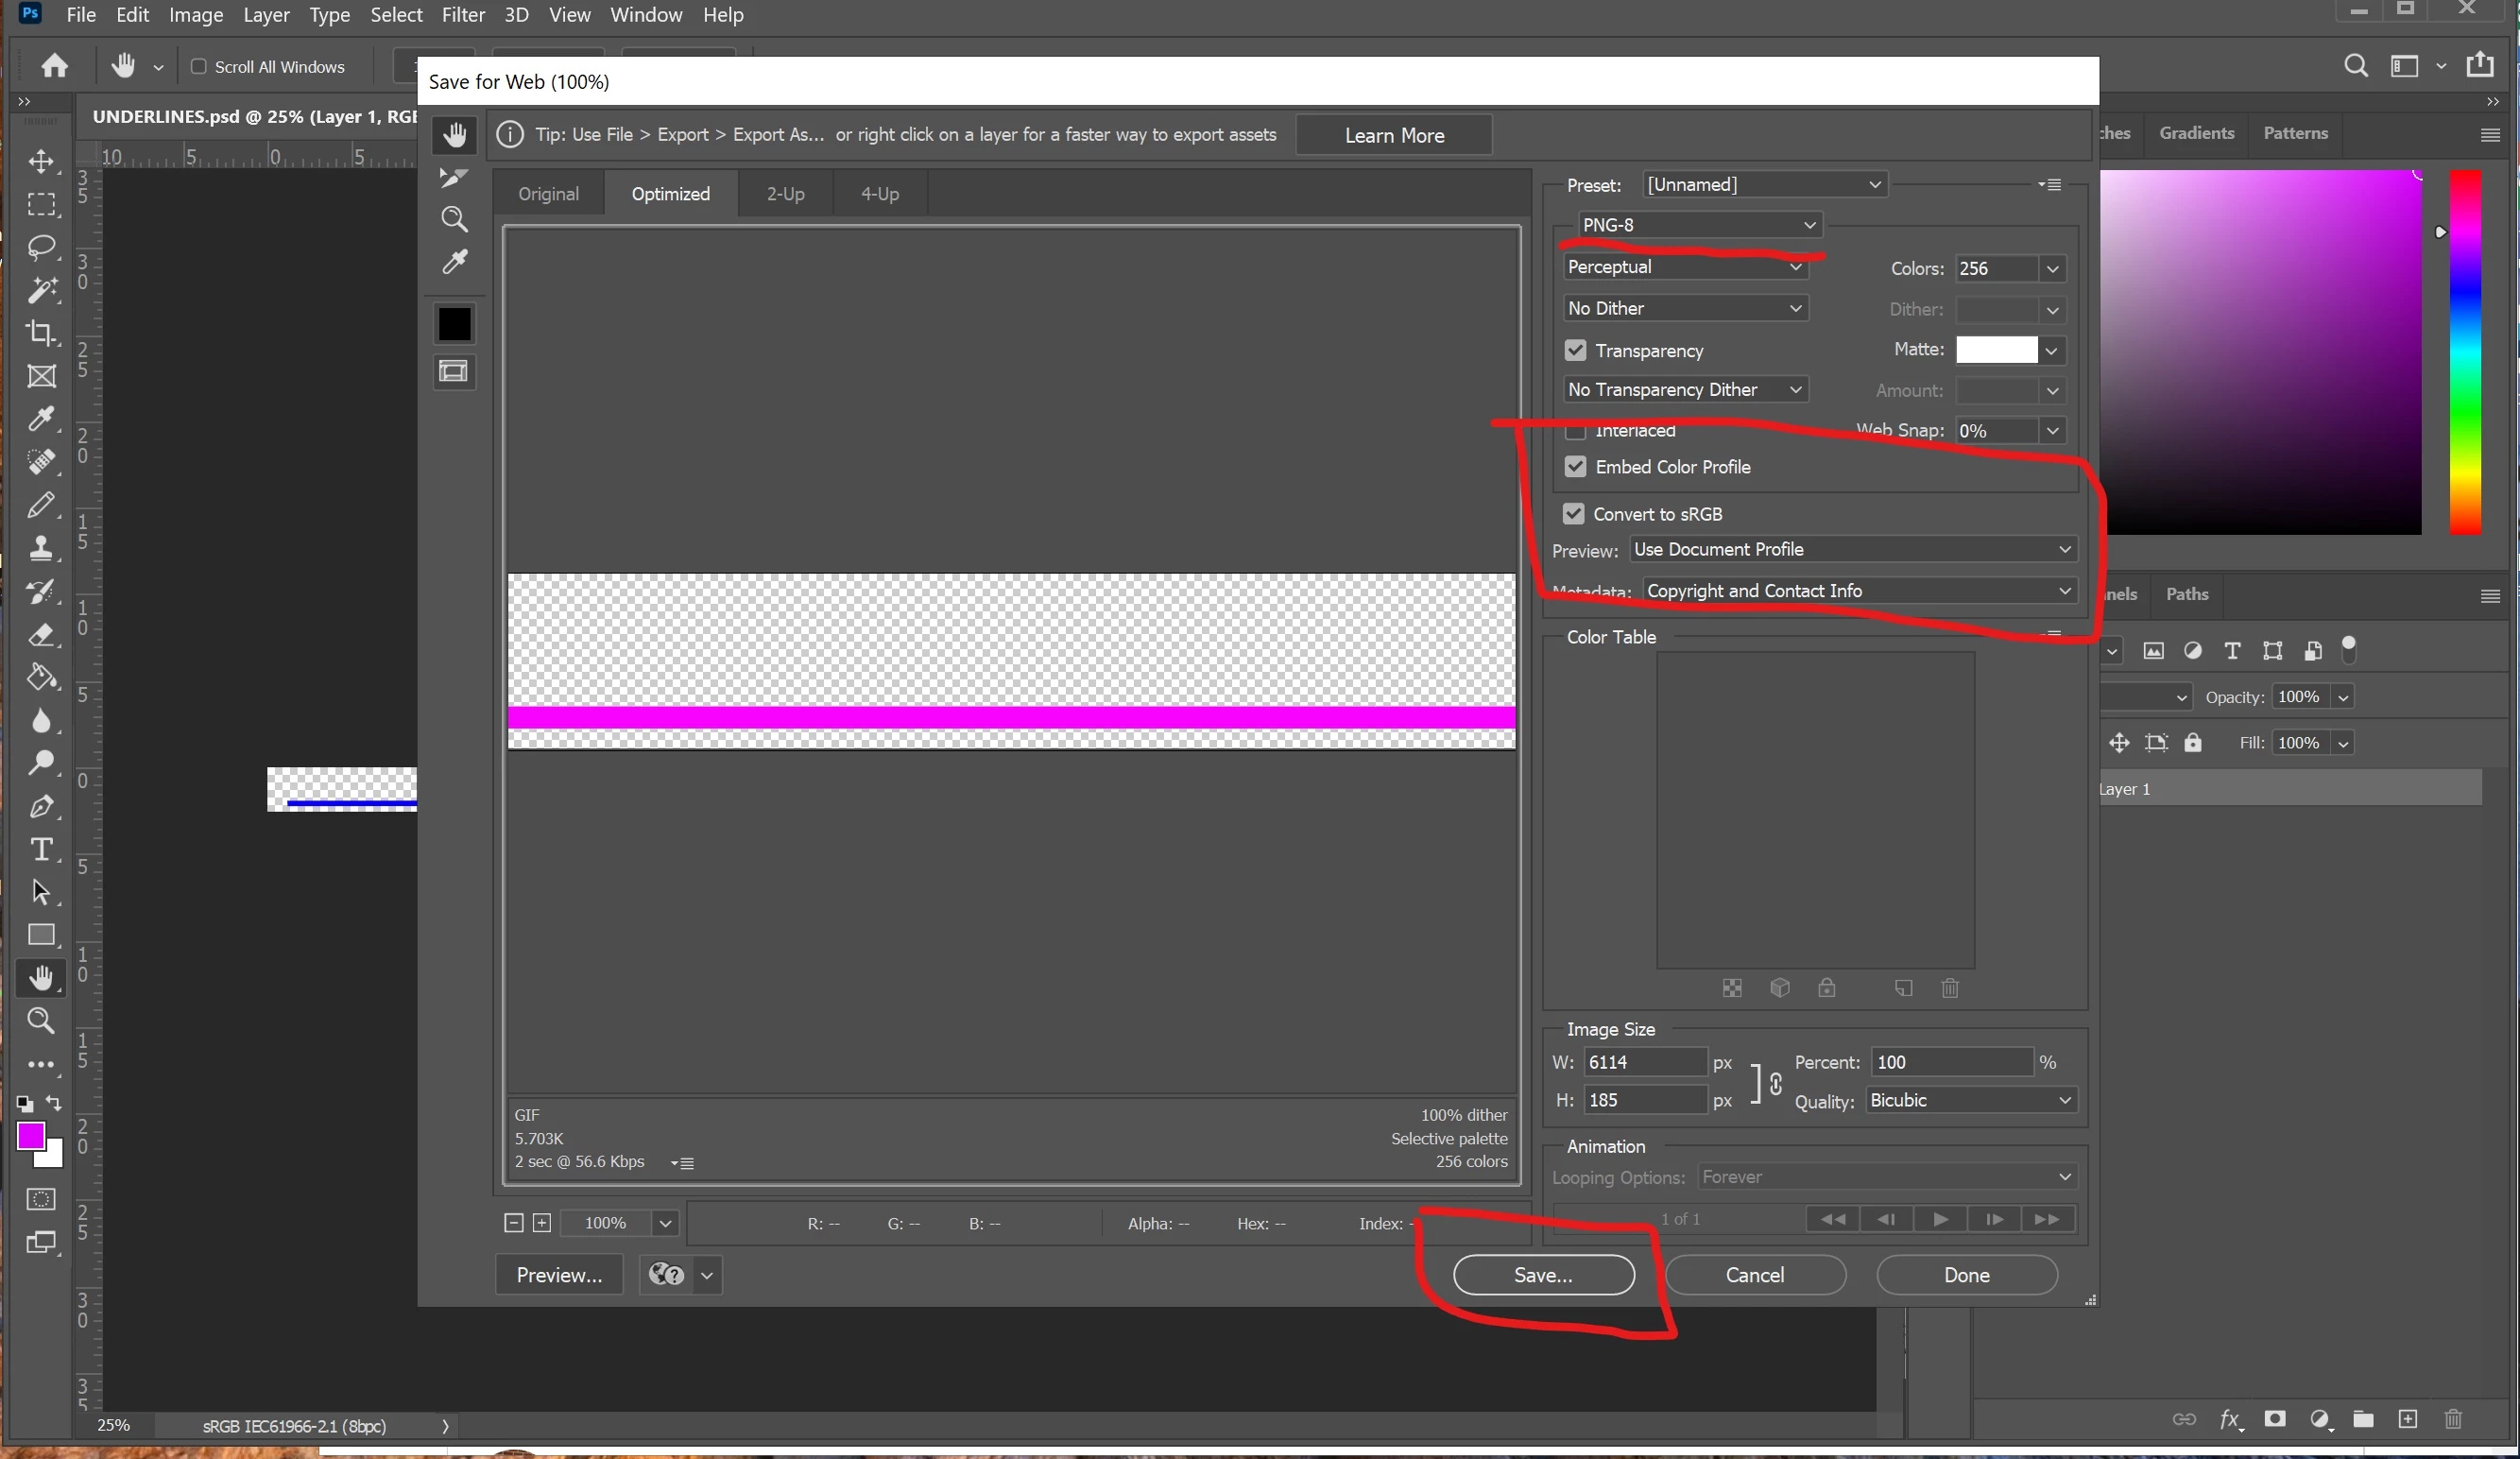Switch to the 2-Up tab
Screen dimensions: 2520x1459
pos(785,194)
